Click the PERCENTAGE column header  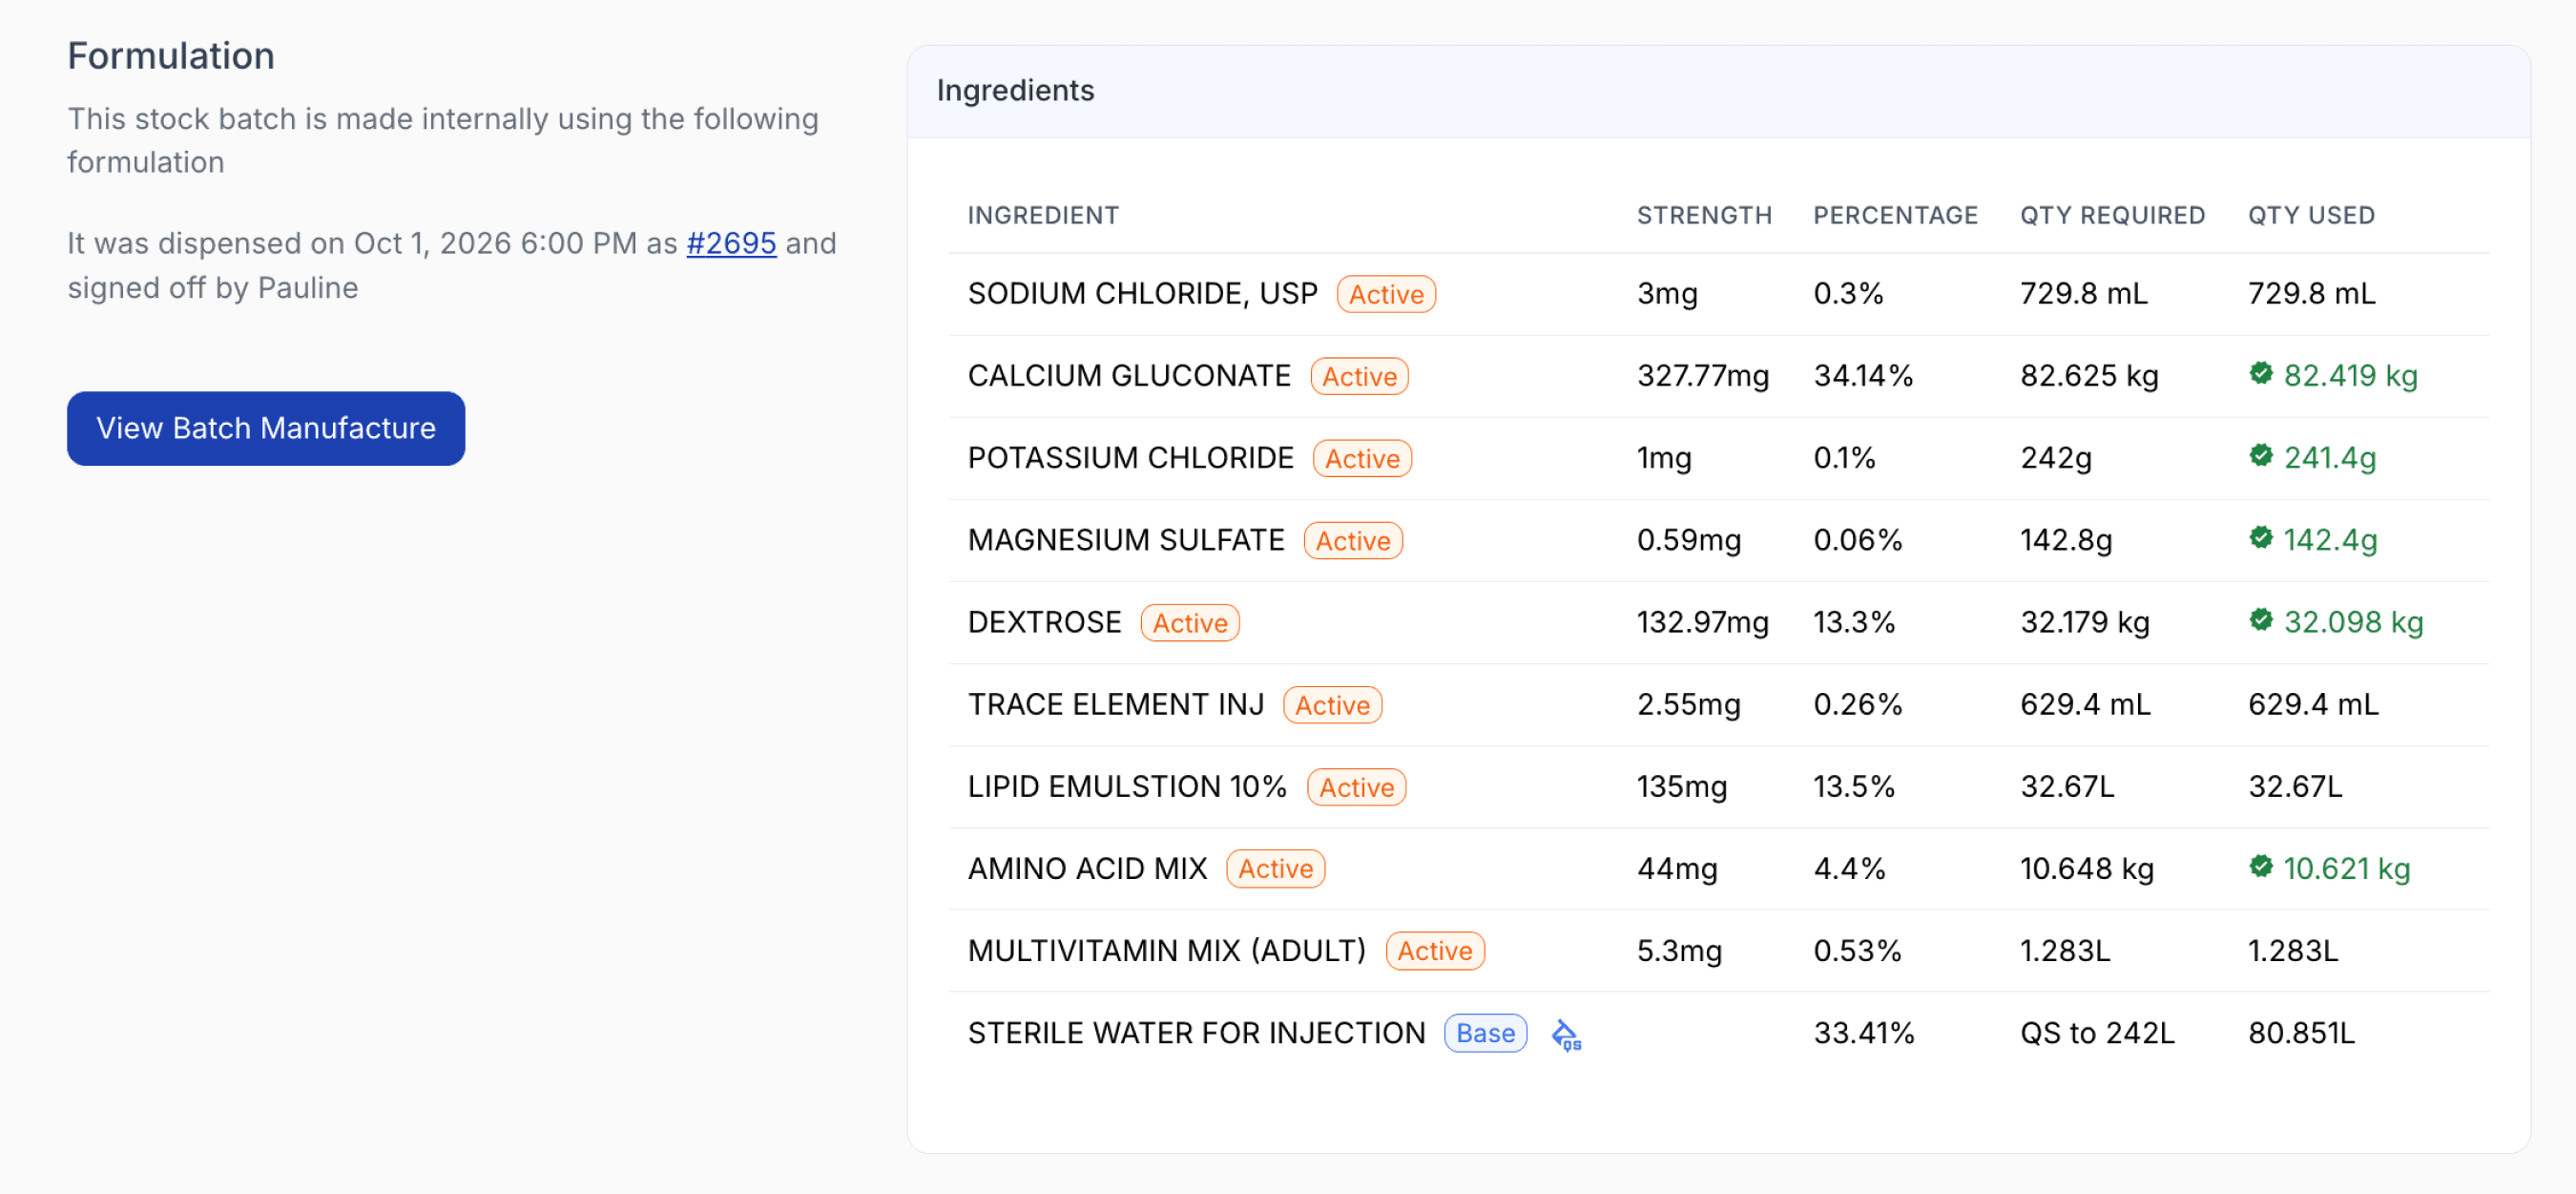pos(1895,215)
